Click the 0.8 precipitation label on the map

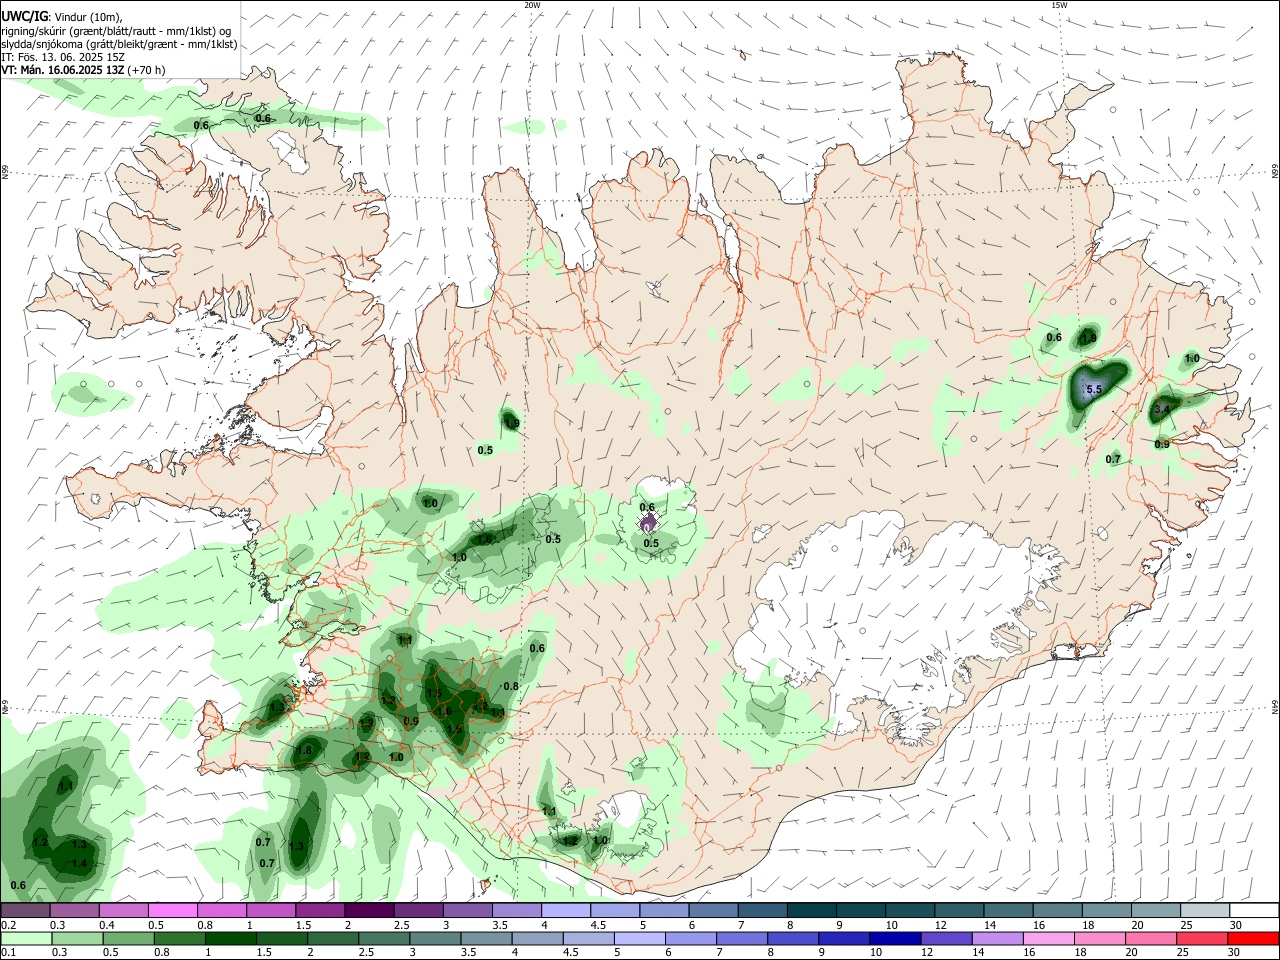511,686
